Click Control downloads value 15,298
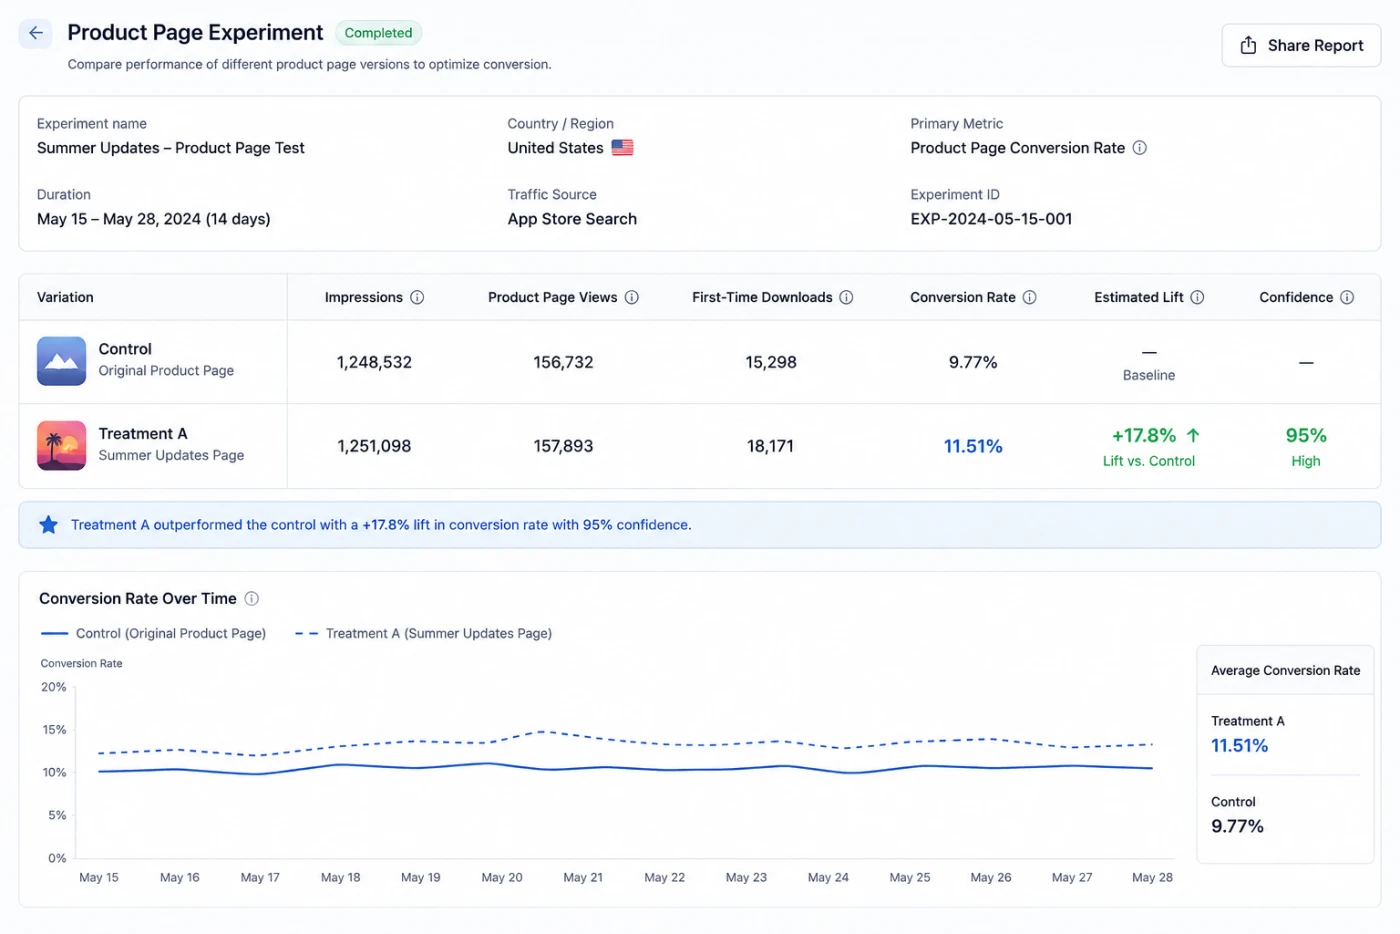This screenshot has height=934, width=1400. coord(771,362)
